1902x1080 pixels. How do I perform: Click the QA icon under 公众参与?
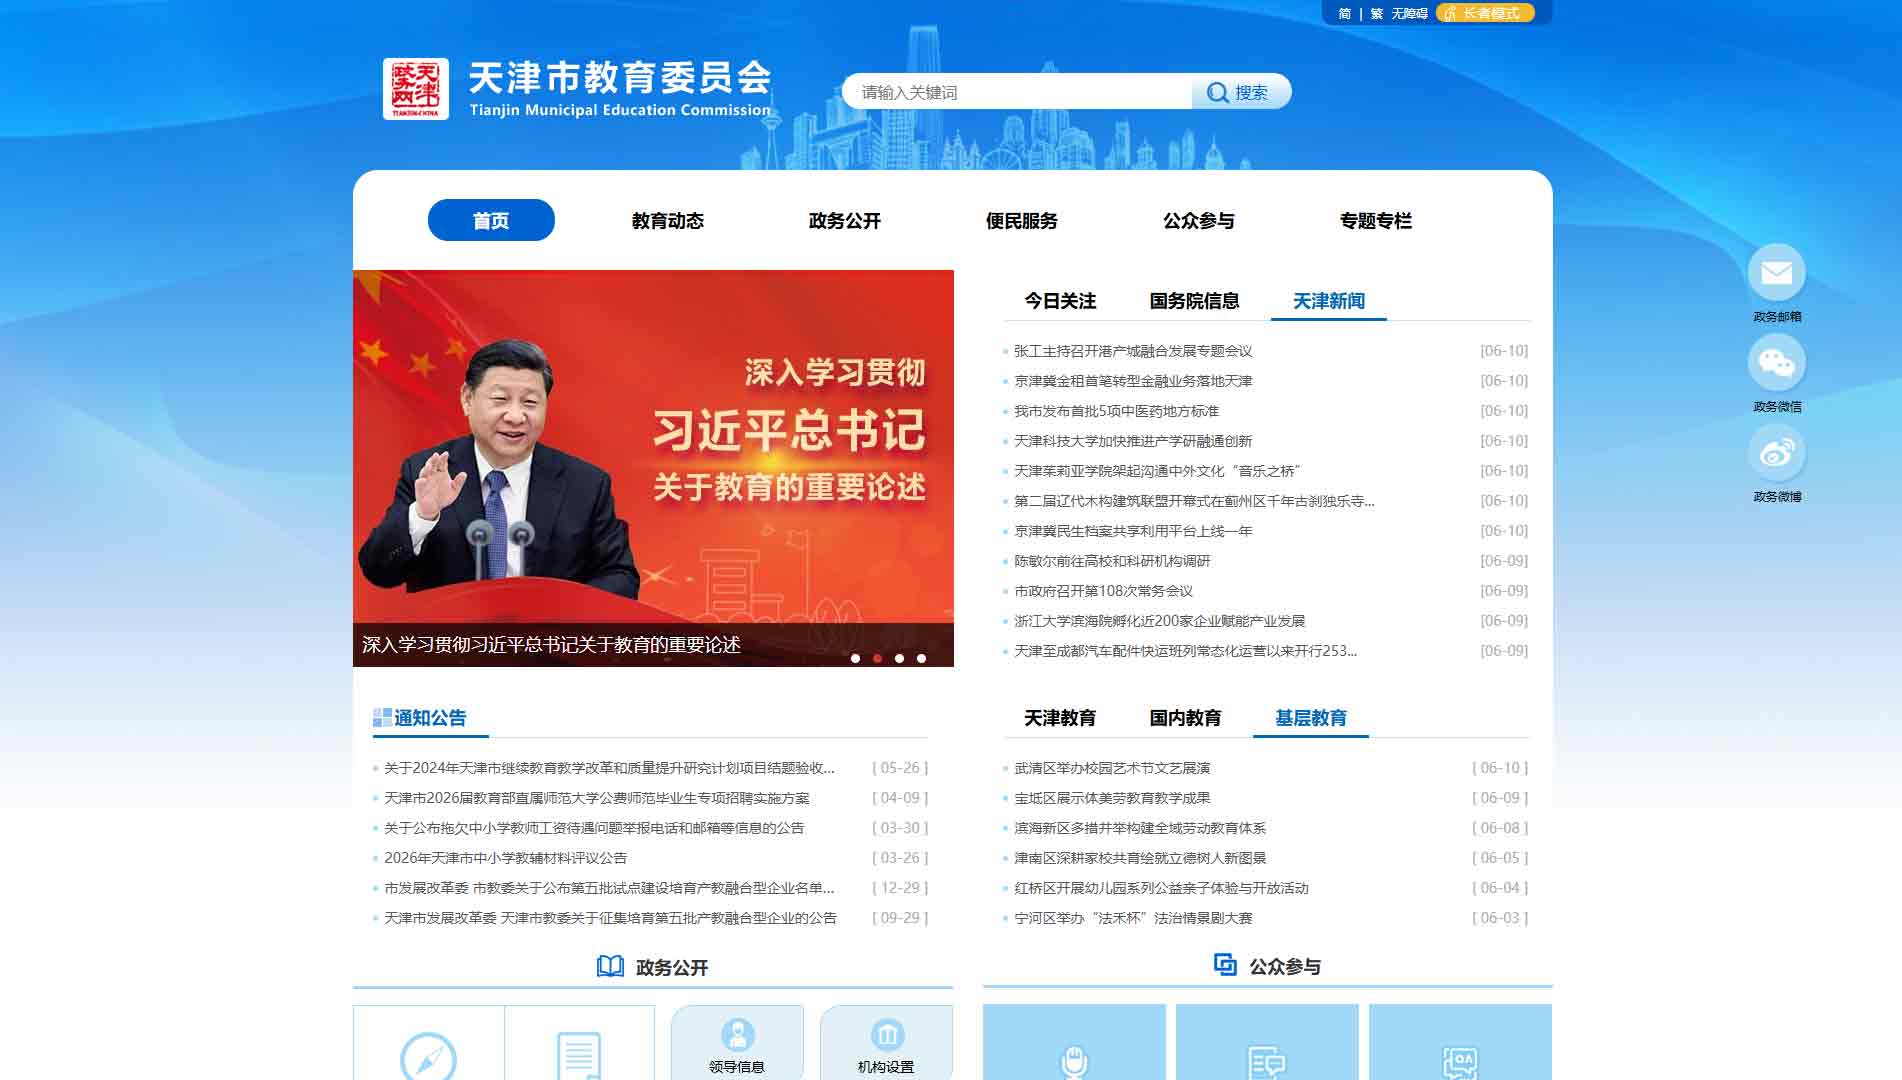[x=1460, y=1062]
